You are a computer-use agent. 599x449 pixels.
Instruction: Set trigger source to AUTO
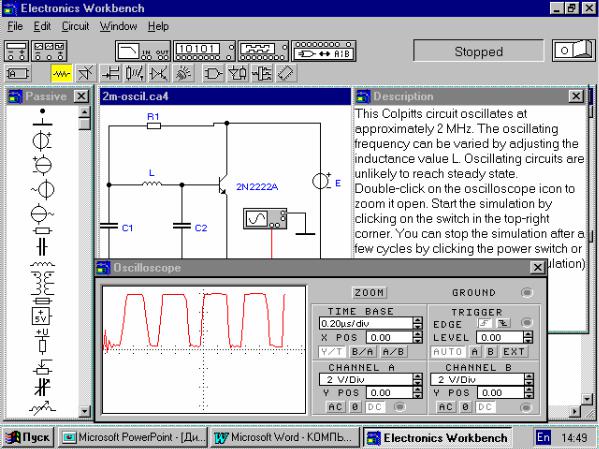click(448, 352)
